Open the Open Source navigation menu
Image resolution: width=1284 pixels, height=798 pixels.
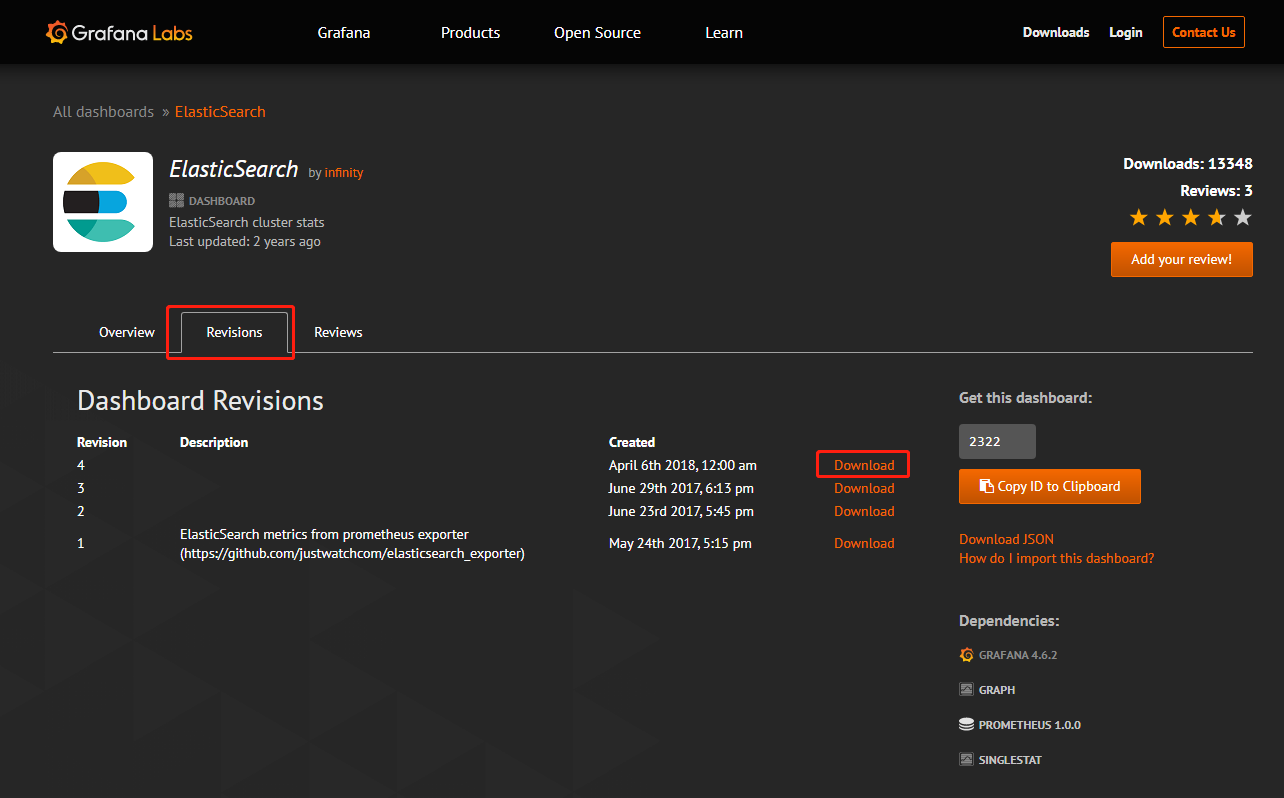[x=597, y=33]
